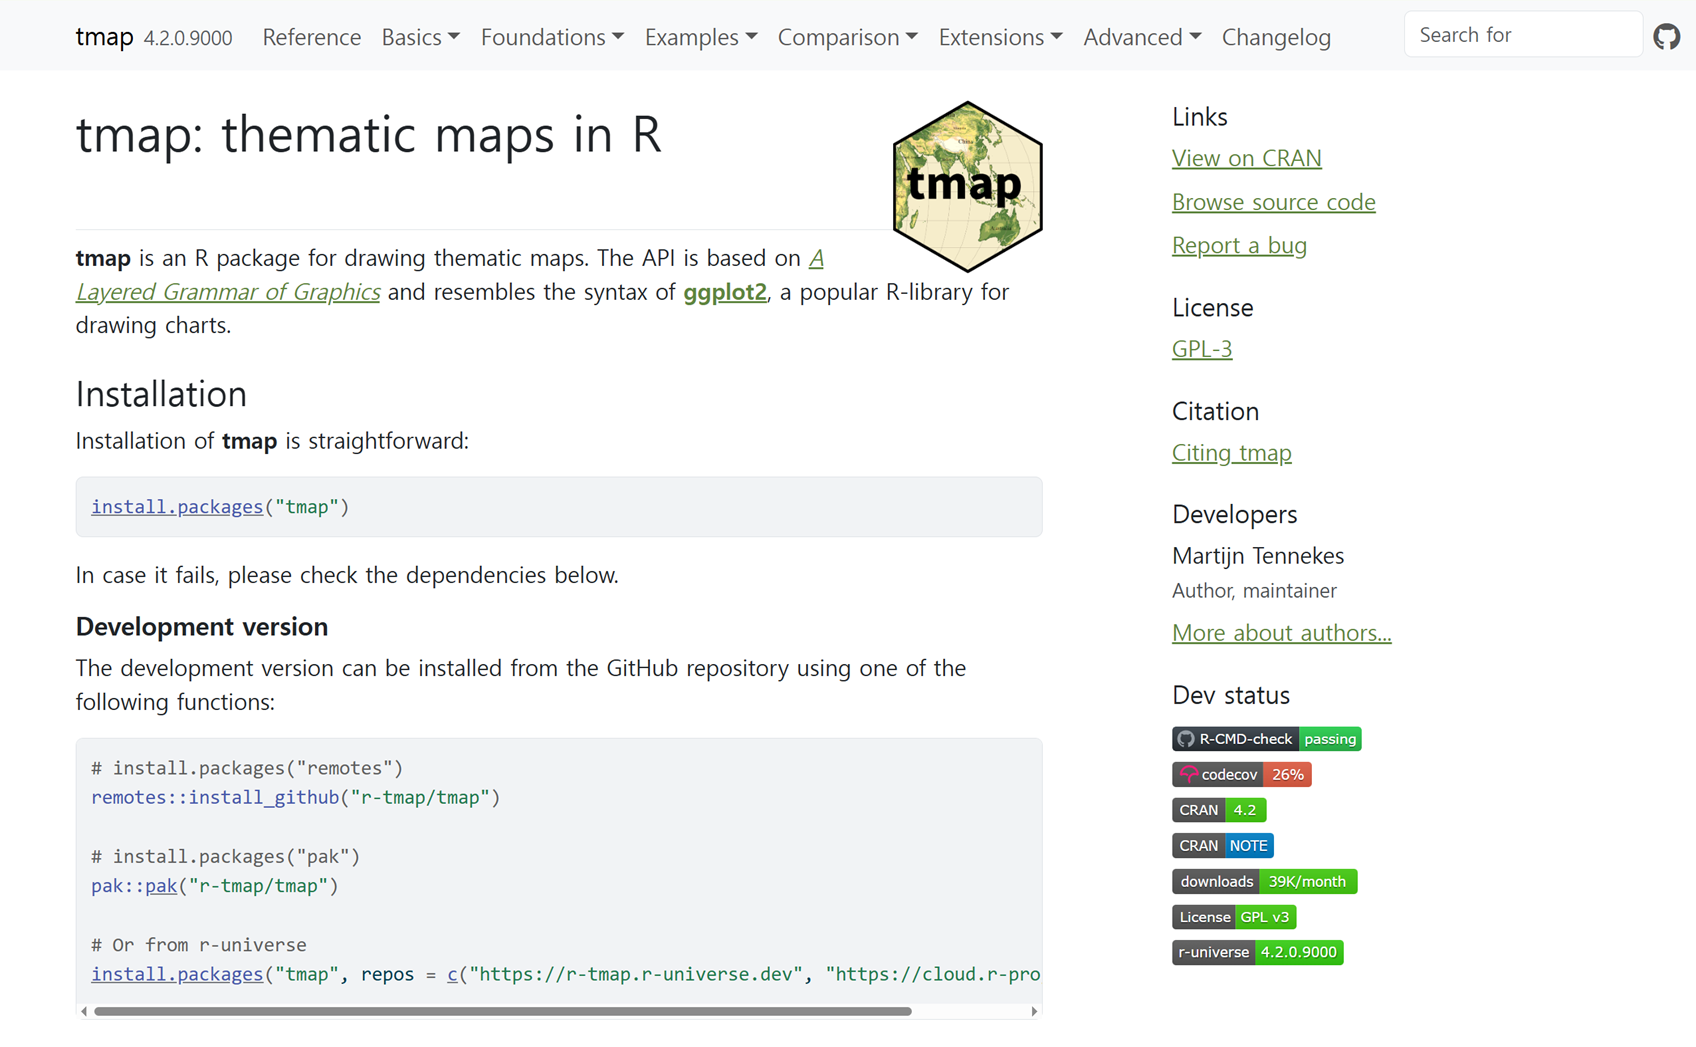Click the Report a bug link
This screenshot has width=1696, height=1047.
tap(1239, 245)
